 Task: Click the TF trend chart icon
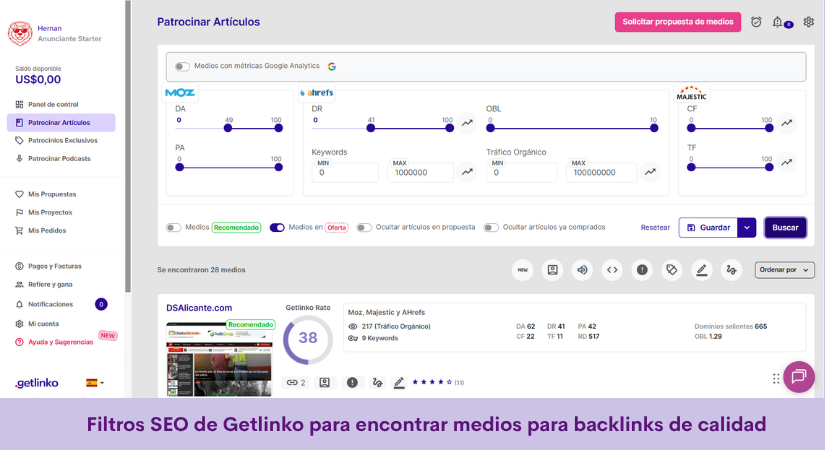point(787,162)
